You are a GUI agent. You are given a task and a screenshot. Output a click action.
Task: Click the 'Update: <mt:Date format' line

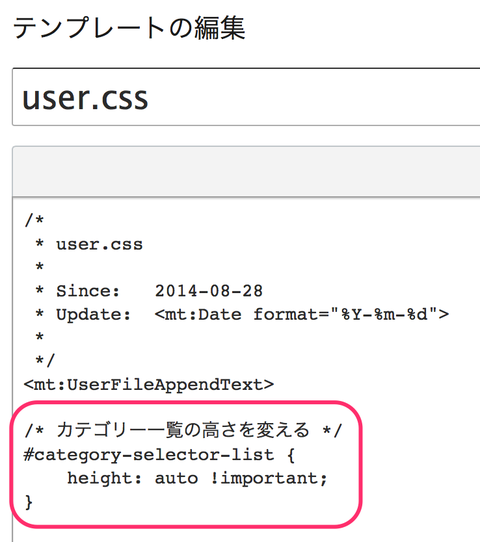tap(242, 314)
